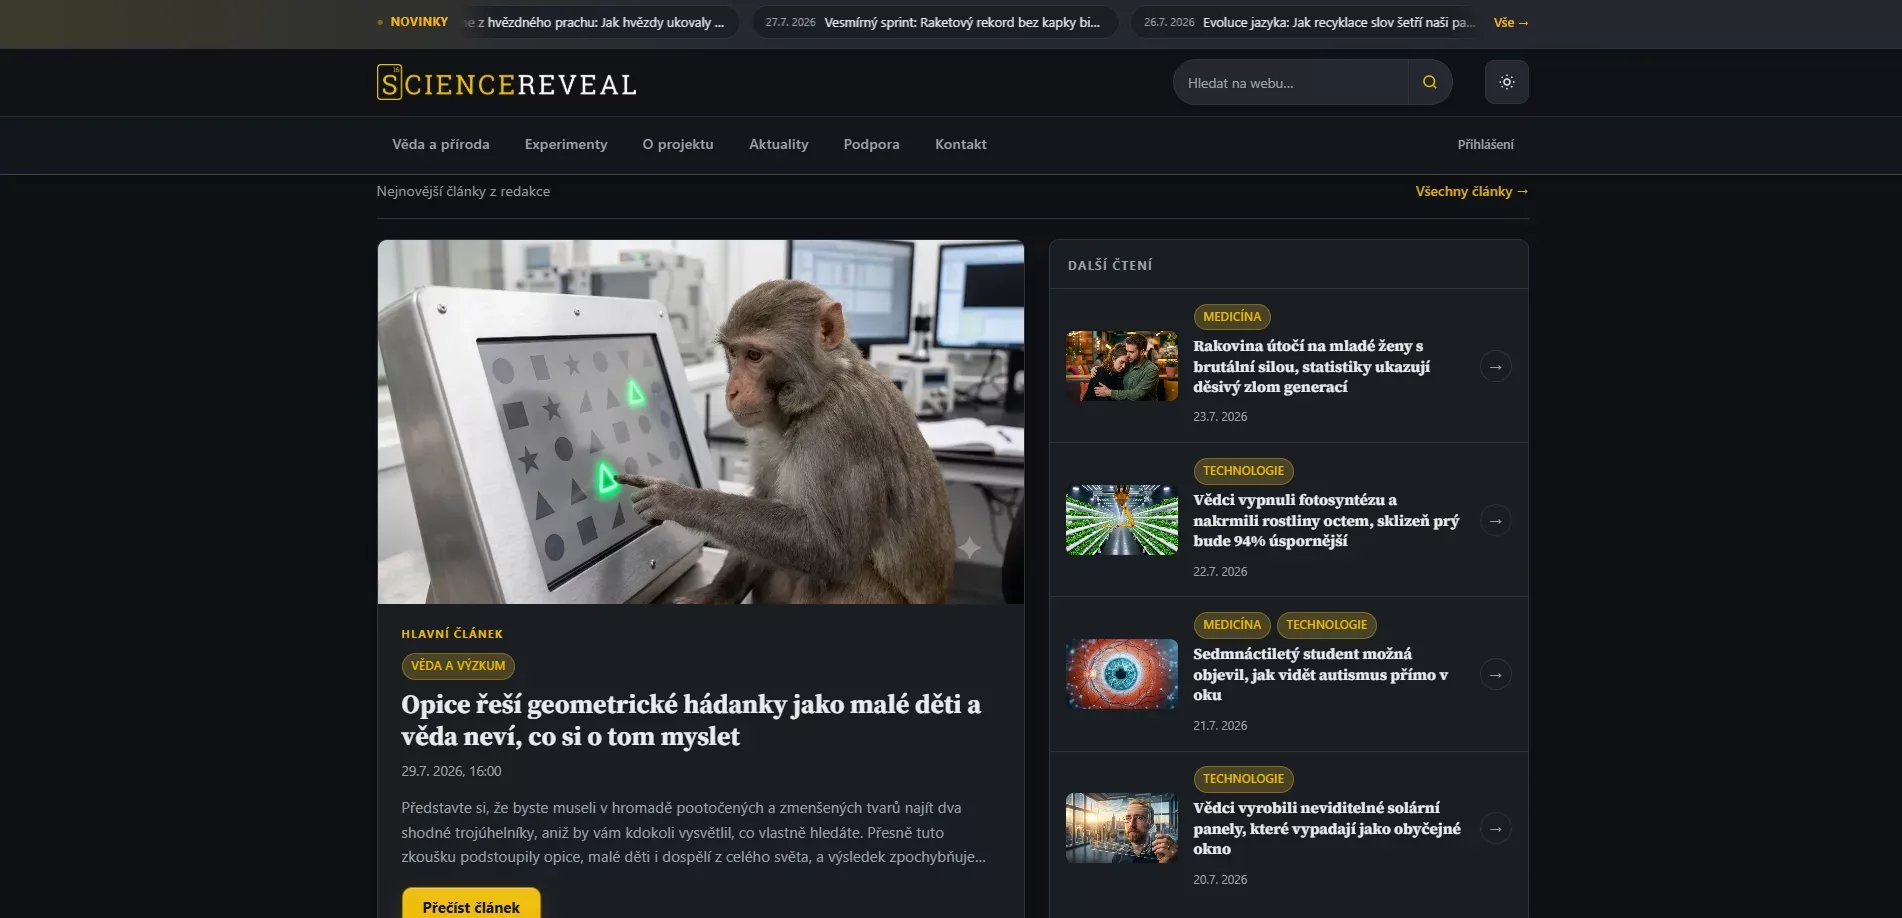Viewport: 1902px width, 918px height.
Task: Click the 'Nejnovější články z redakce' text
Action: pyautogui.click(x=463, y=192)
